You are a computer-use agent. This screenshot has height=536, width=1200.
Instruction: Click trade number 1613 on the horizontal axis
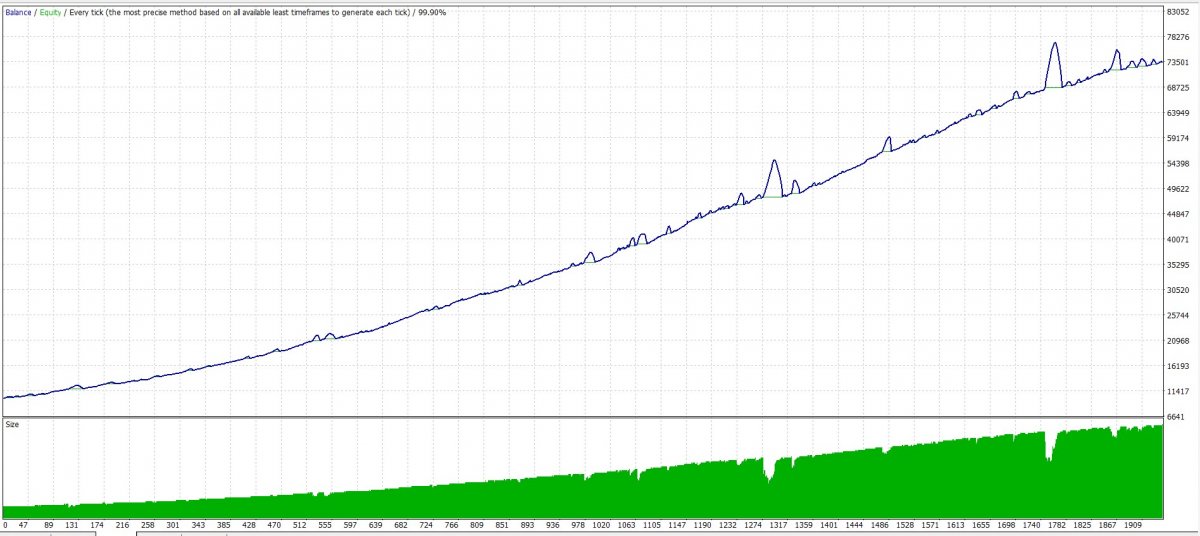pyautogui.click(x=956, y=524)
